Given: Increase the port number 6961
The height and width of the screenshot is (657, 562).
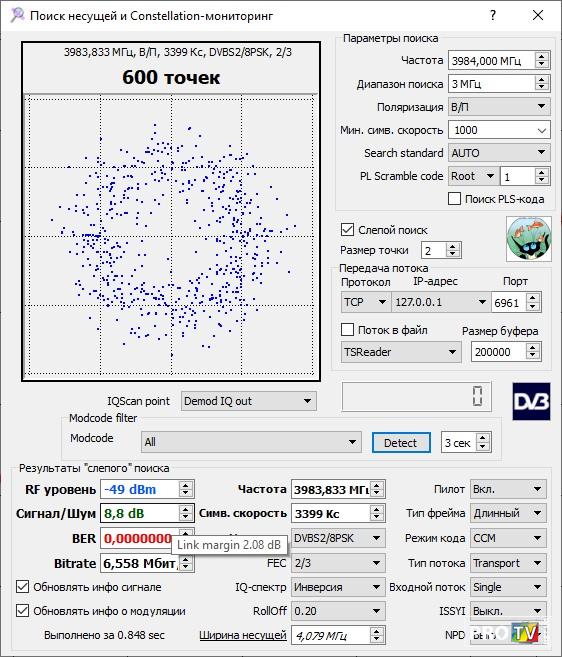Looking at the screenshot, I should pyautogui.click(x=532, y=298).
